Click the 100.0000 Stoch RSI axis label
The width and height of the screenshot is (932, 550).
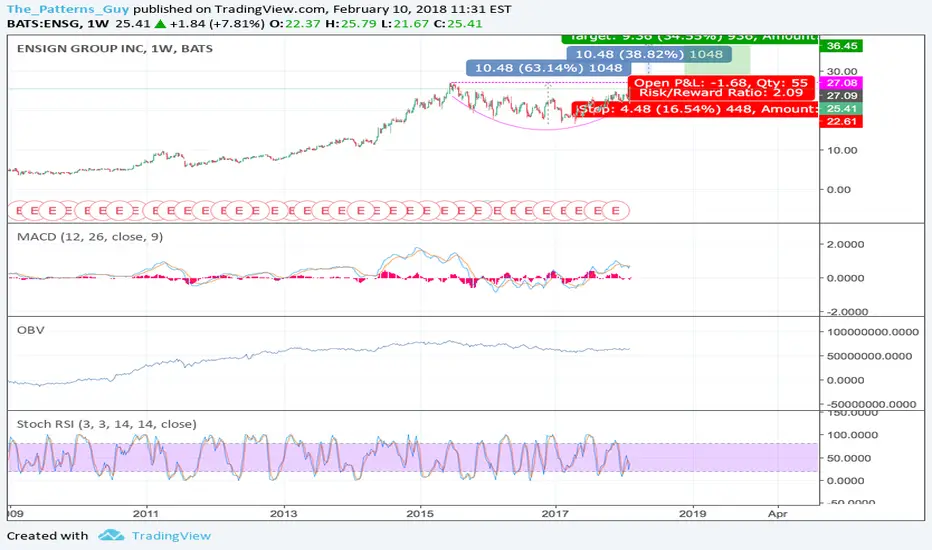tap(852, 435)
